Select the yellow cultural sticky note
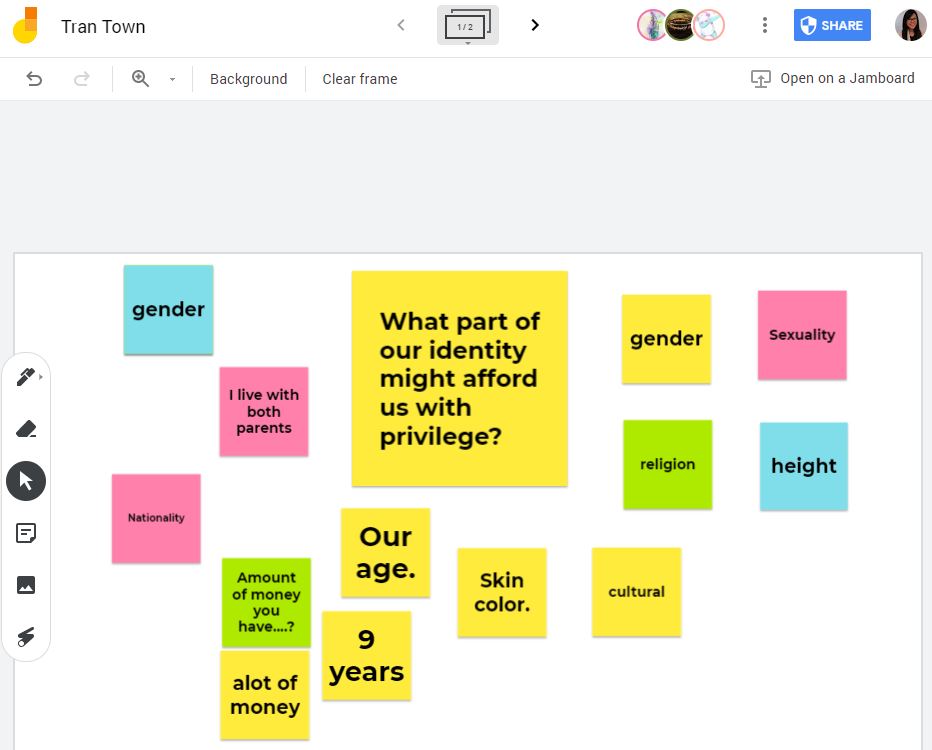This screenshot has height=750, width=932. coord(637,592)
